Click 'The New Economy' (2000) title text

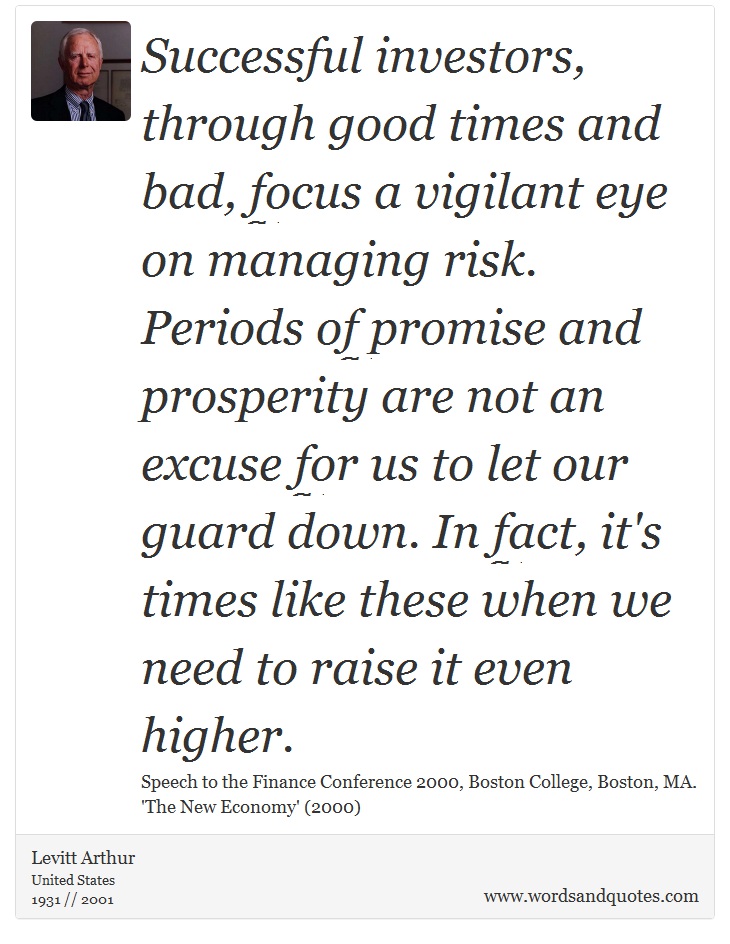click(251, 807)
